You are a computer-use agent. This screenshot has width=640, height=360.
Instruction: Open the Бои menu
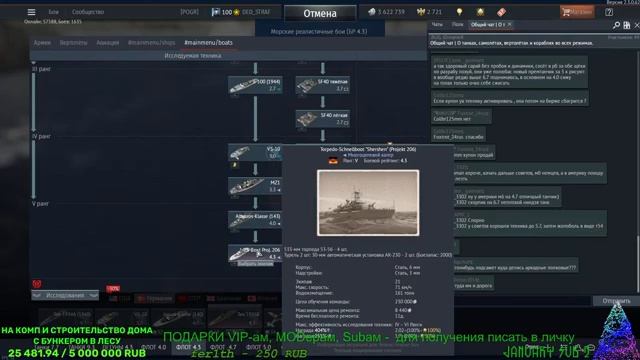coord(53,12)
